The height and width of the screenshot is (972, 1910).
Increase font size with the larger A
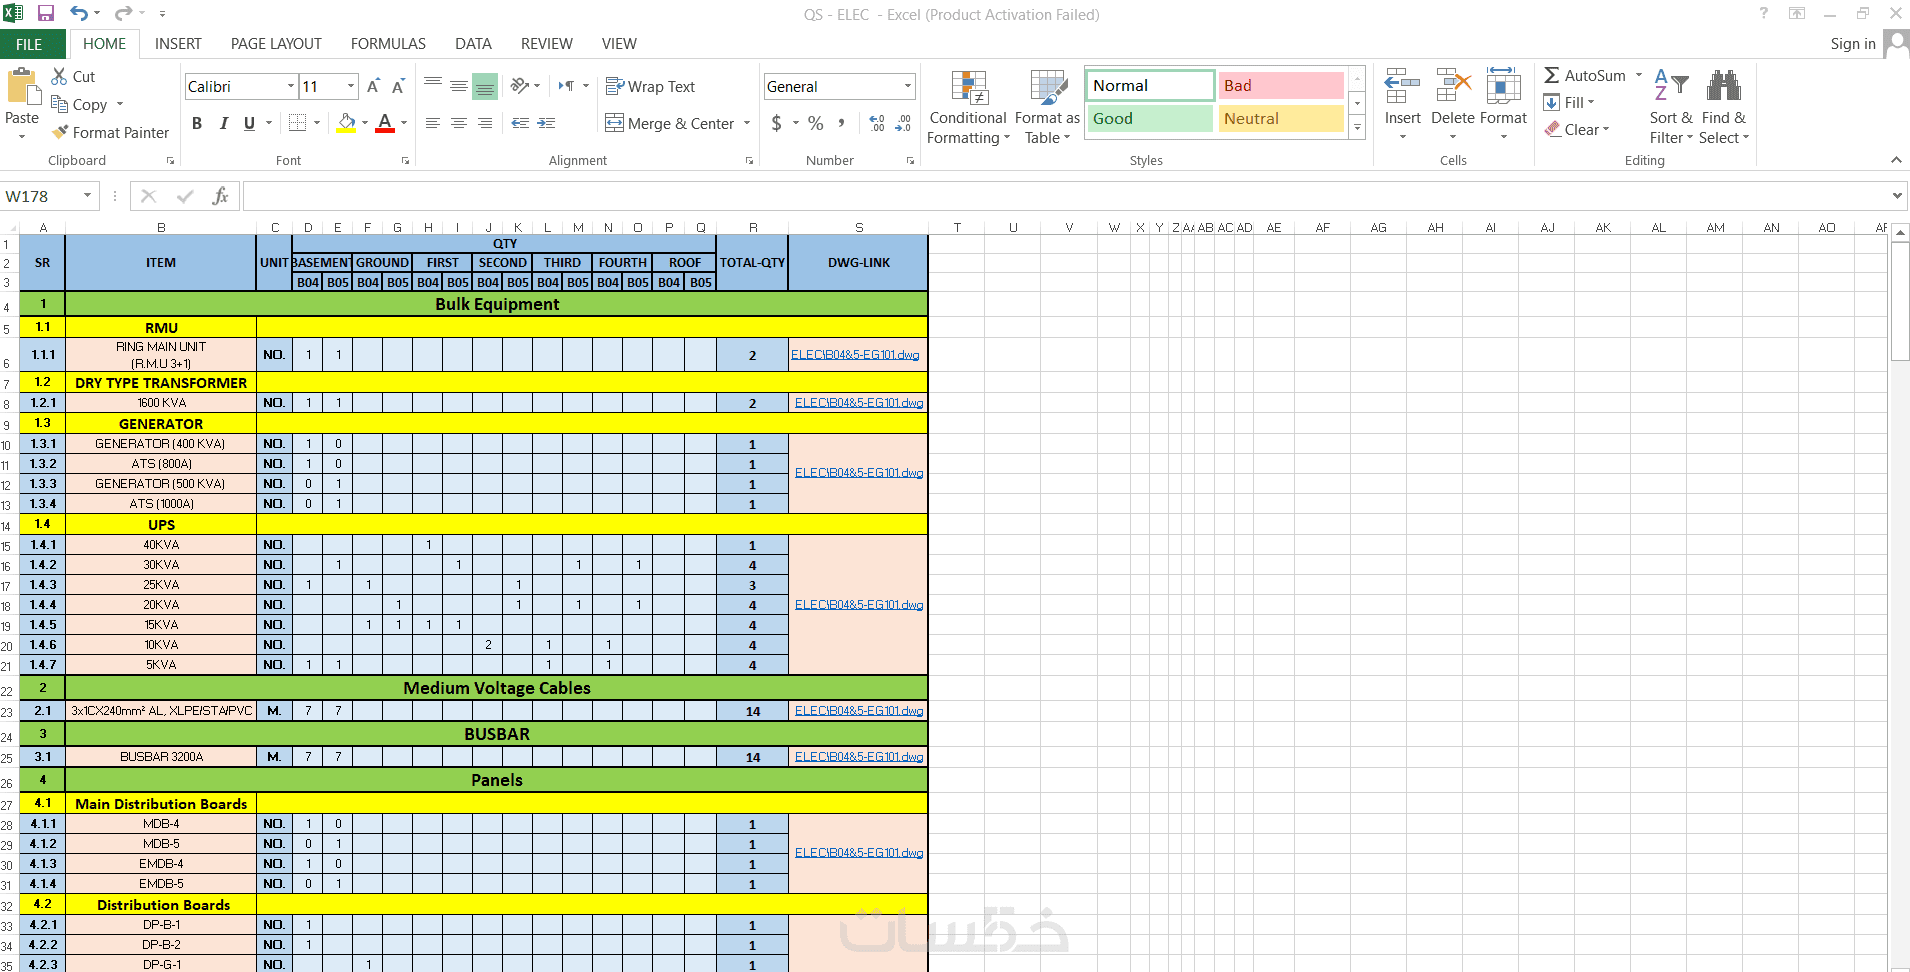[x=373, y=87]
